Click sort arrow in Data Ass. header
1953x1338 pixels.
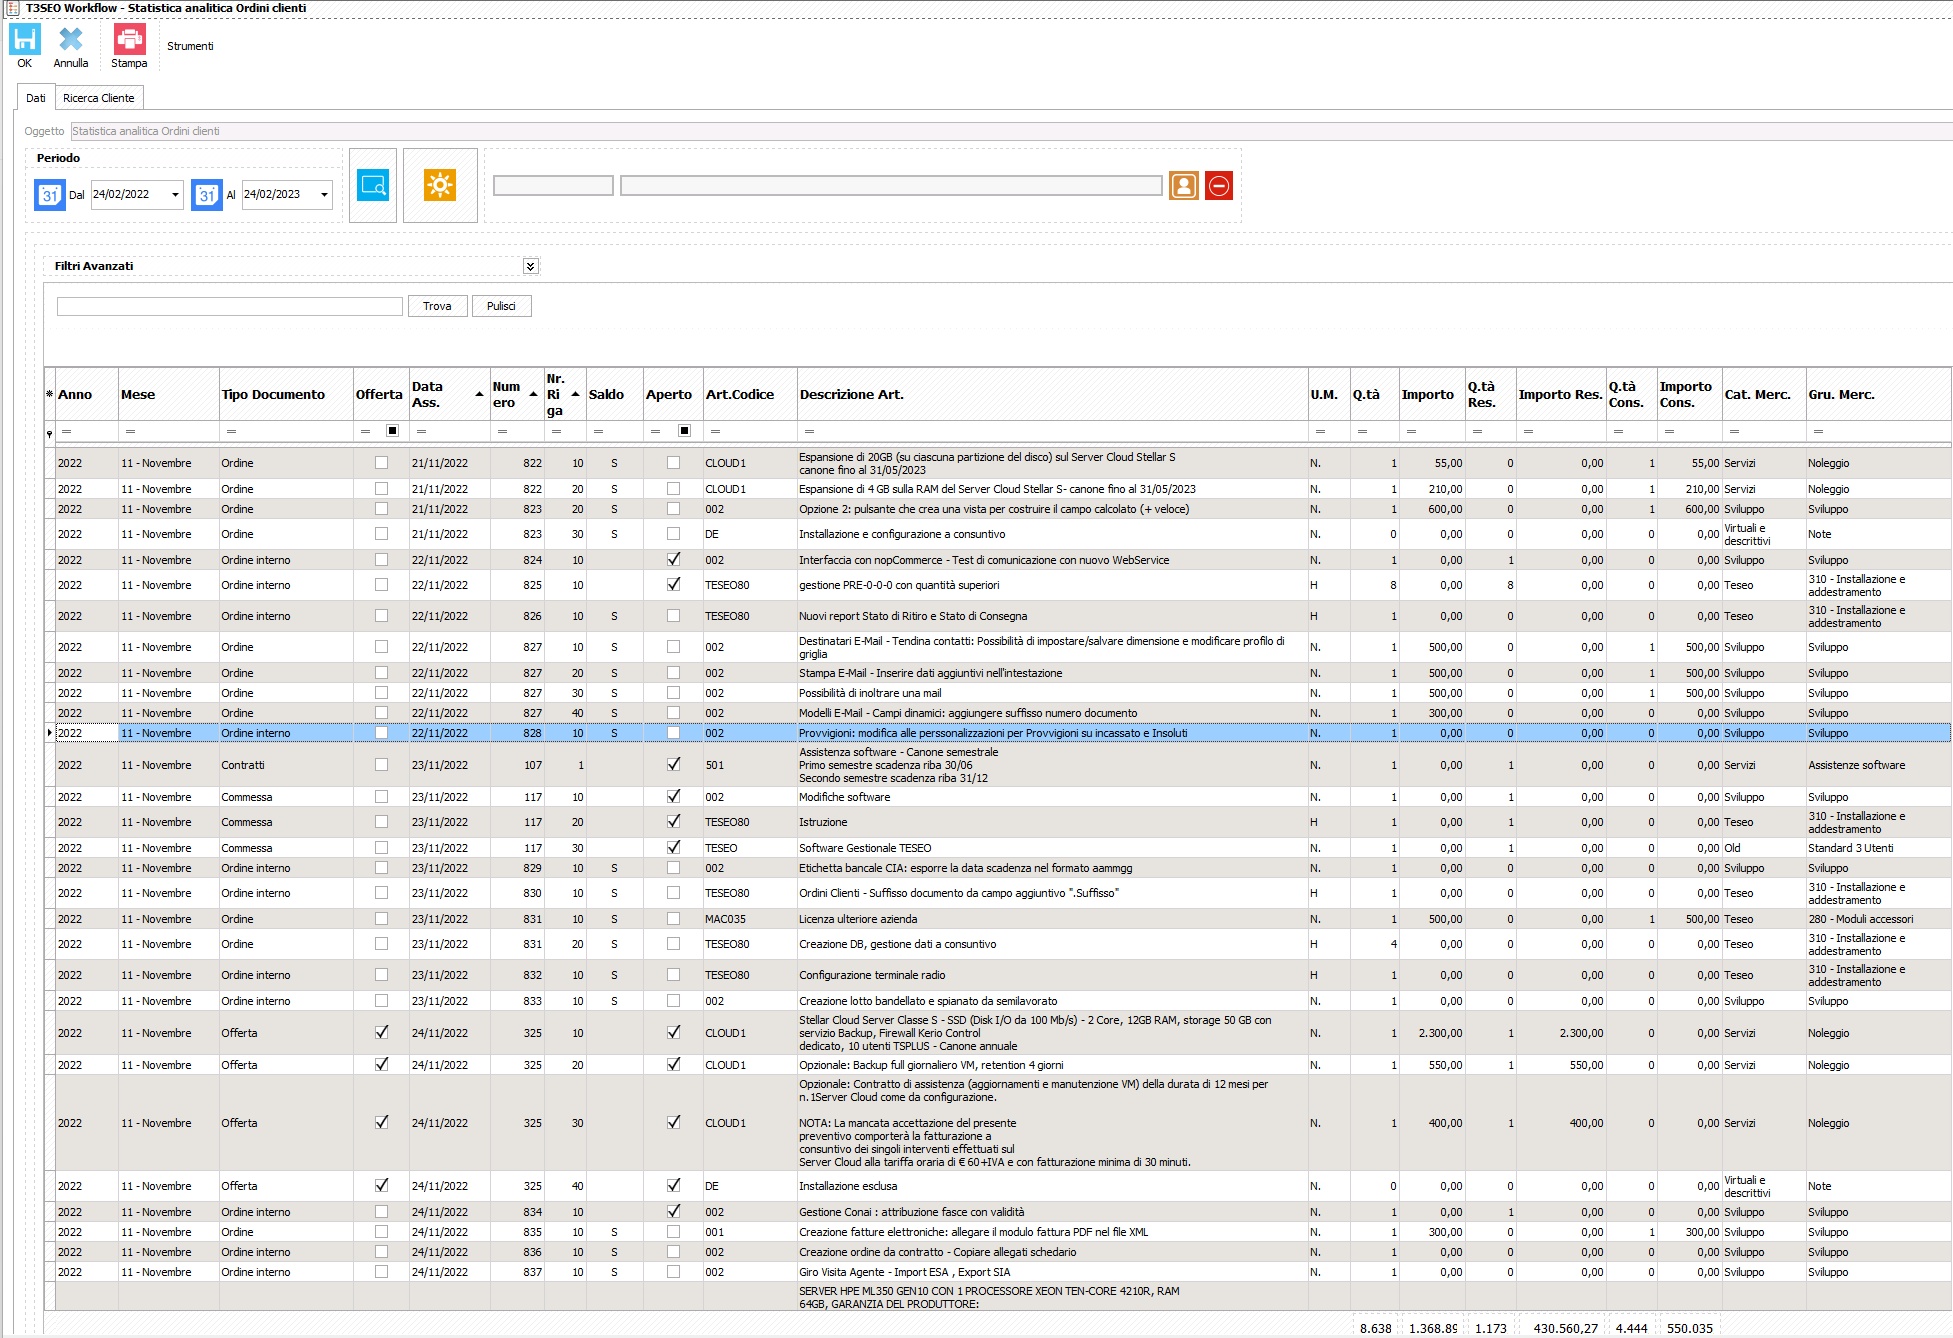point(479,395)
